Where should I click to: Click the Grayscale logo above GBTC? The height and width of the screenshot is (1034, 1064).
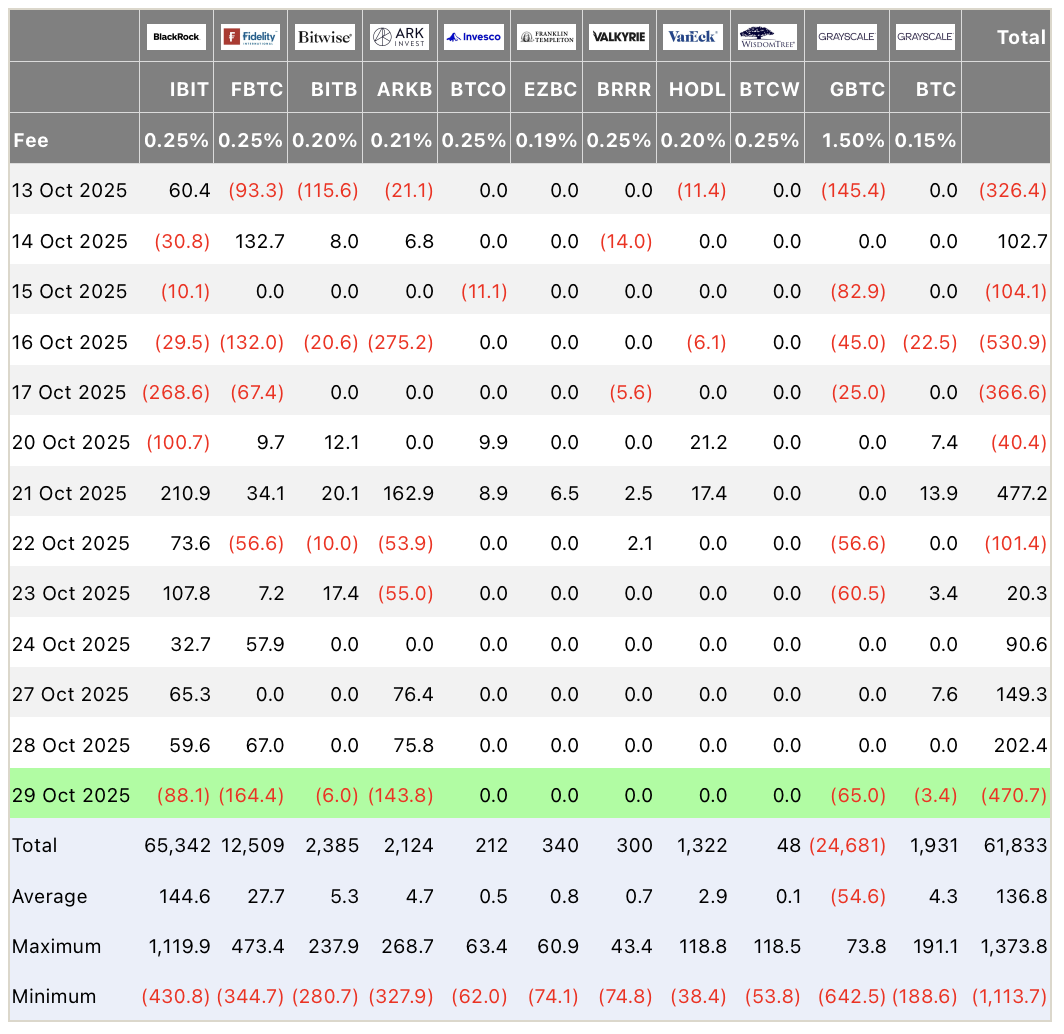846,37
